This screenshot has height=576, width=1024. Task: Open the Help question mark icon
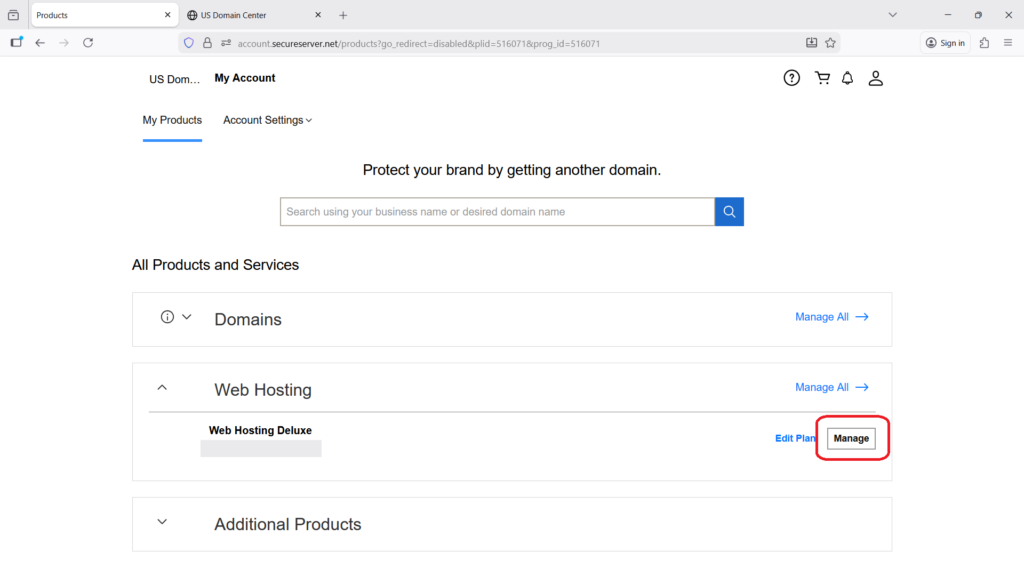tap(792, 78)
